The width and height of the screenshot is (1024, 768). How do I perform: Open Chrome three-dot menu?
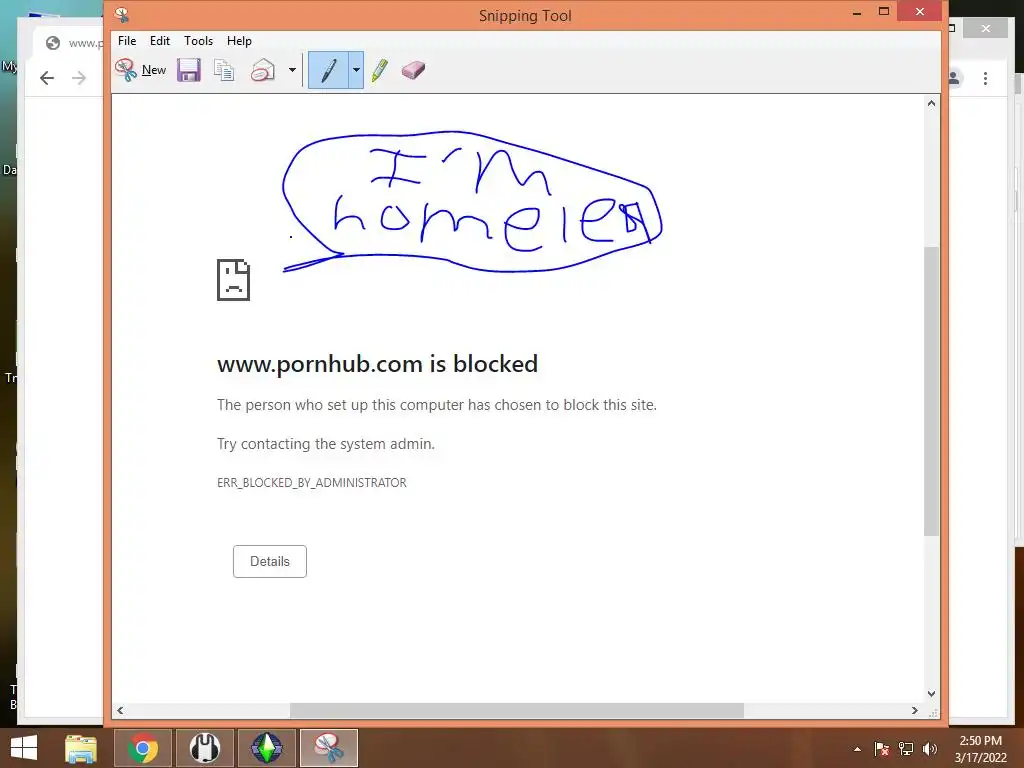(x=985, y=78)
